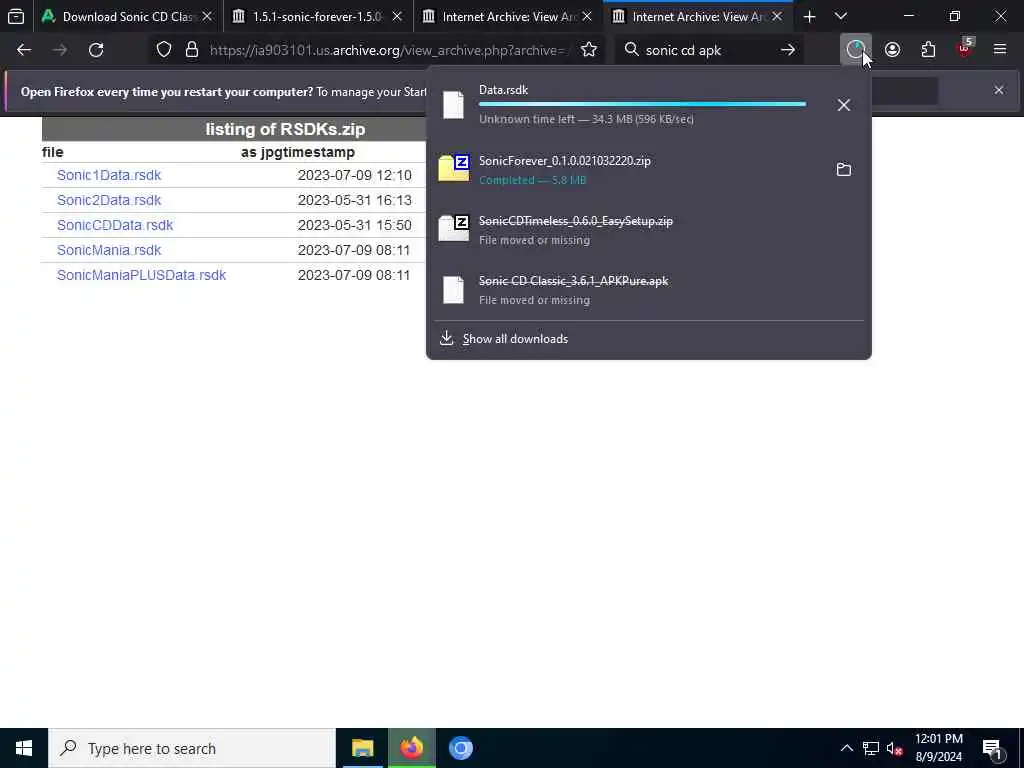Click Show all downloads
The height and width of the screenshot is (768, 1024).
(515, 339)
